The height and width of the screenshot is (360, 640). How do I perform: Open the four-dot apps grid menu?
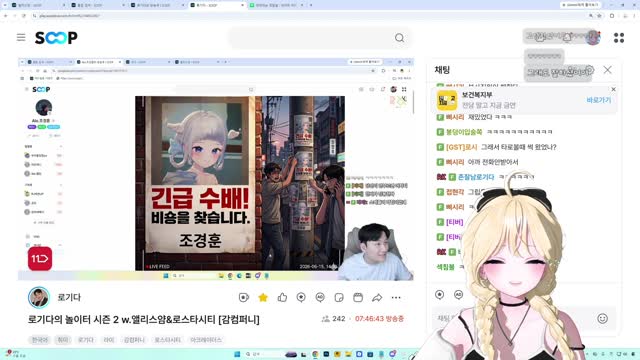619,38
